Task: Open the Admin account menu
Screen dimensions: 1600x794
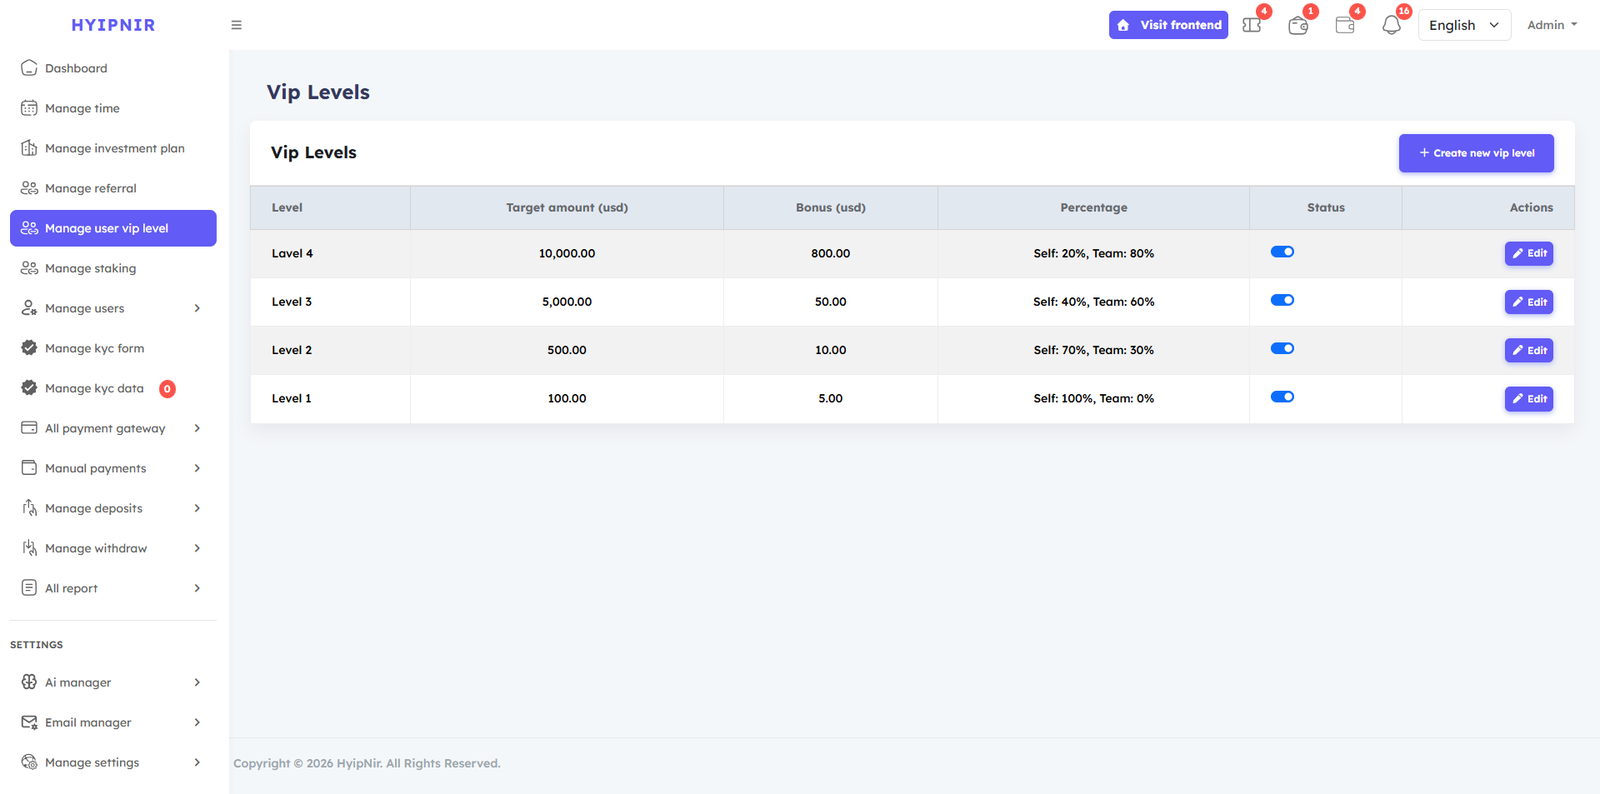Action: pos(1551,25)
